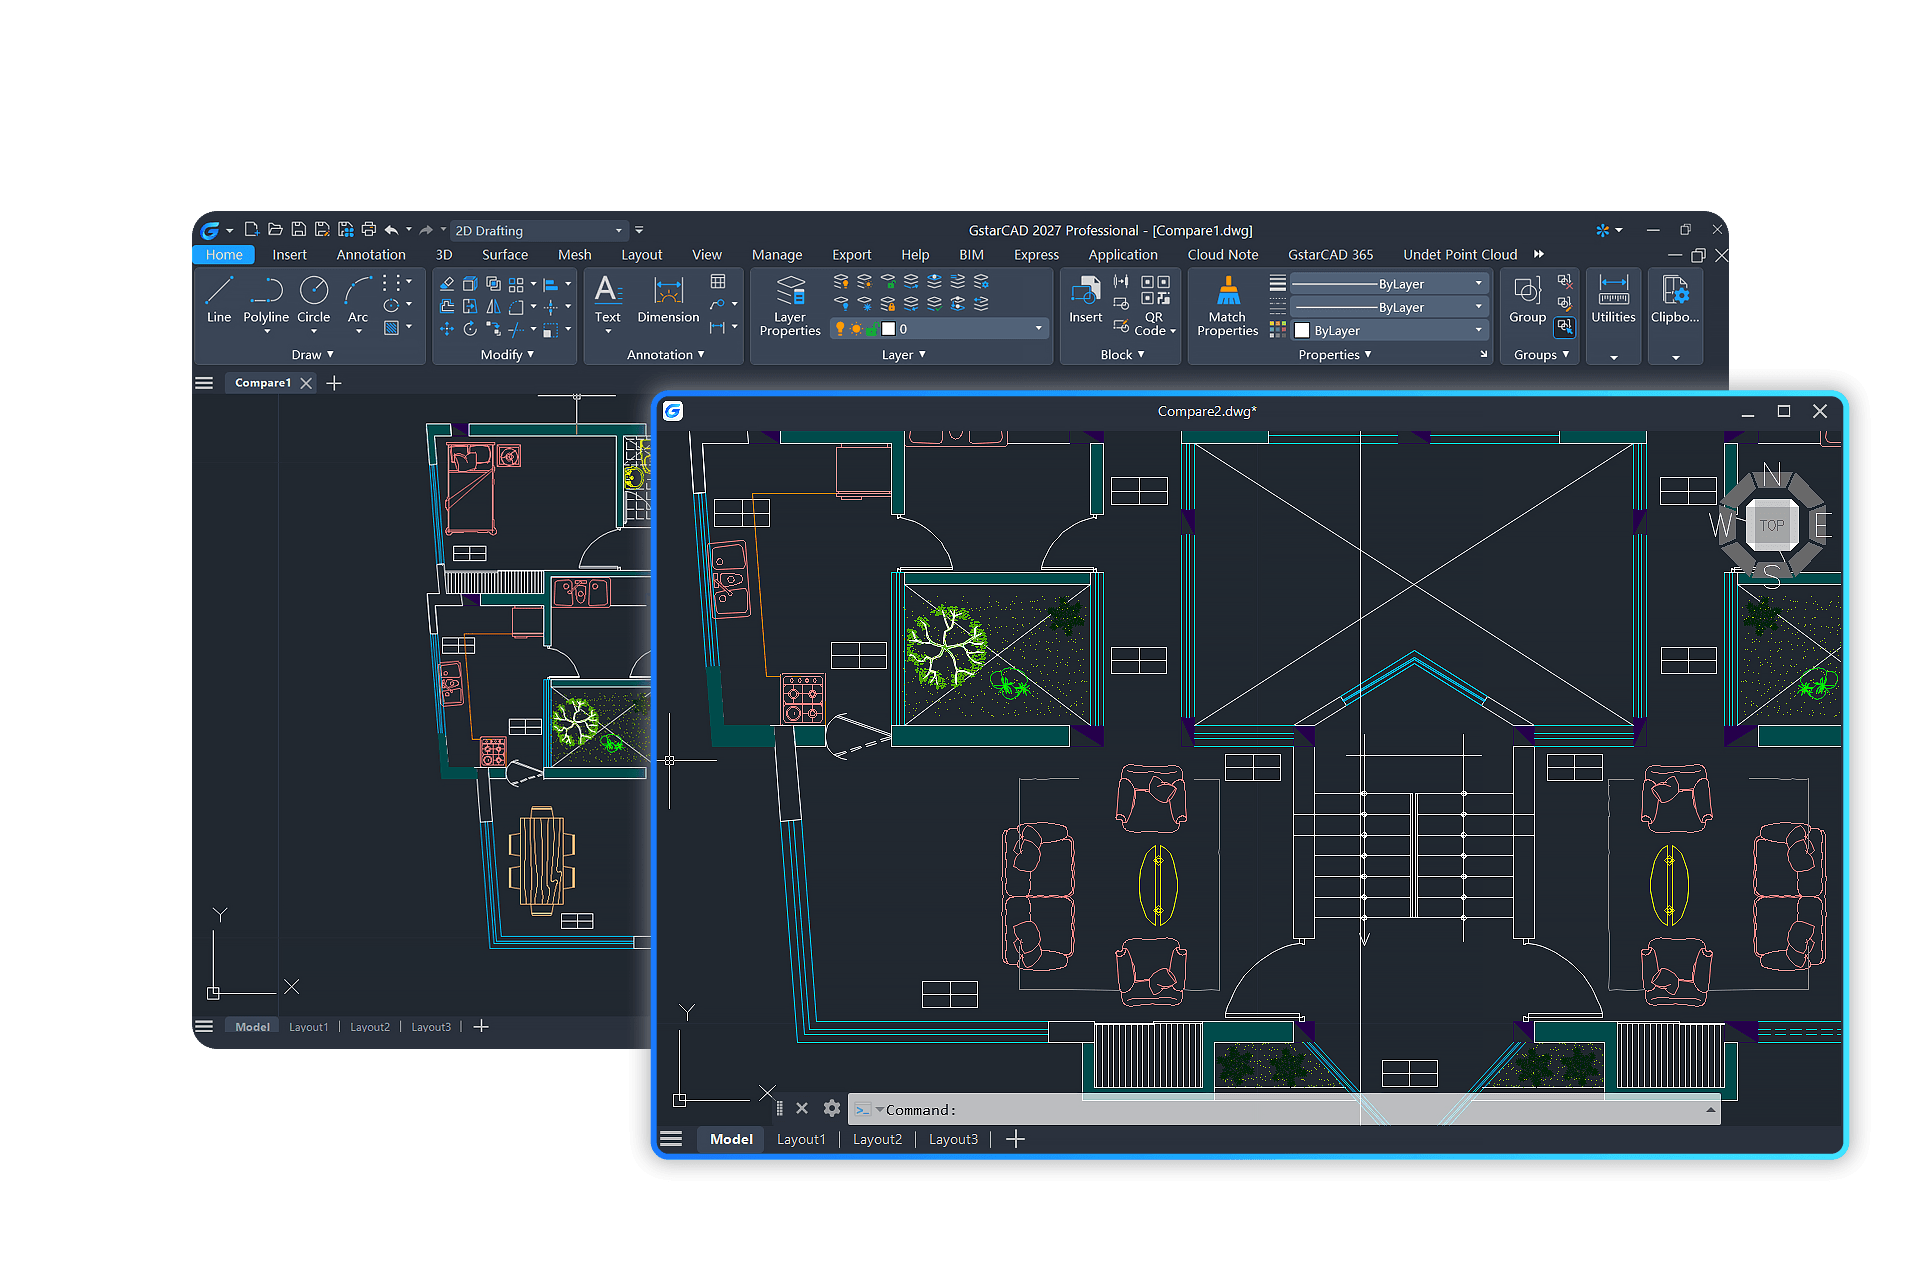Click the Group tool icon
Viewport: 1920px width, 1261px height.
[1527, 300]
